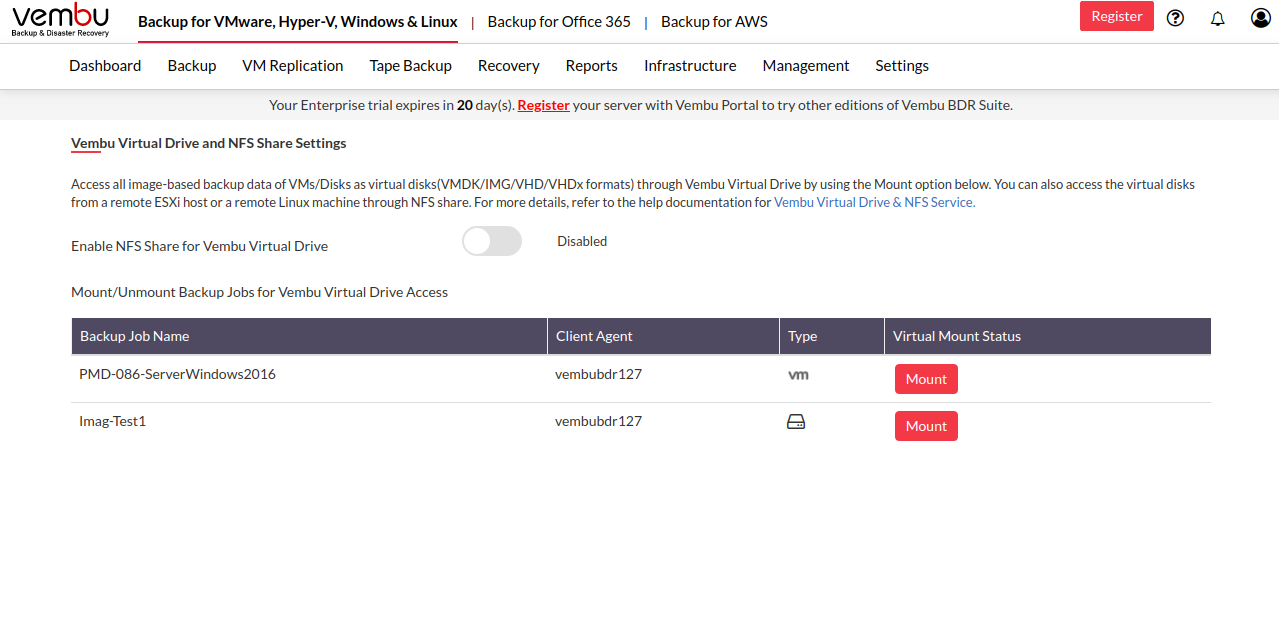This screenshot has height=617, width=1279.
Task: Open the Management menu
Action: coord(806,66)
